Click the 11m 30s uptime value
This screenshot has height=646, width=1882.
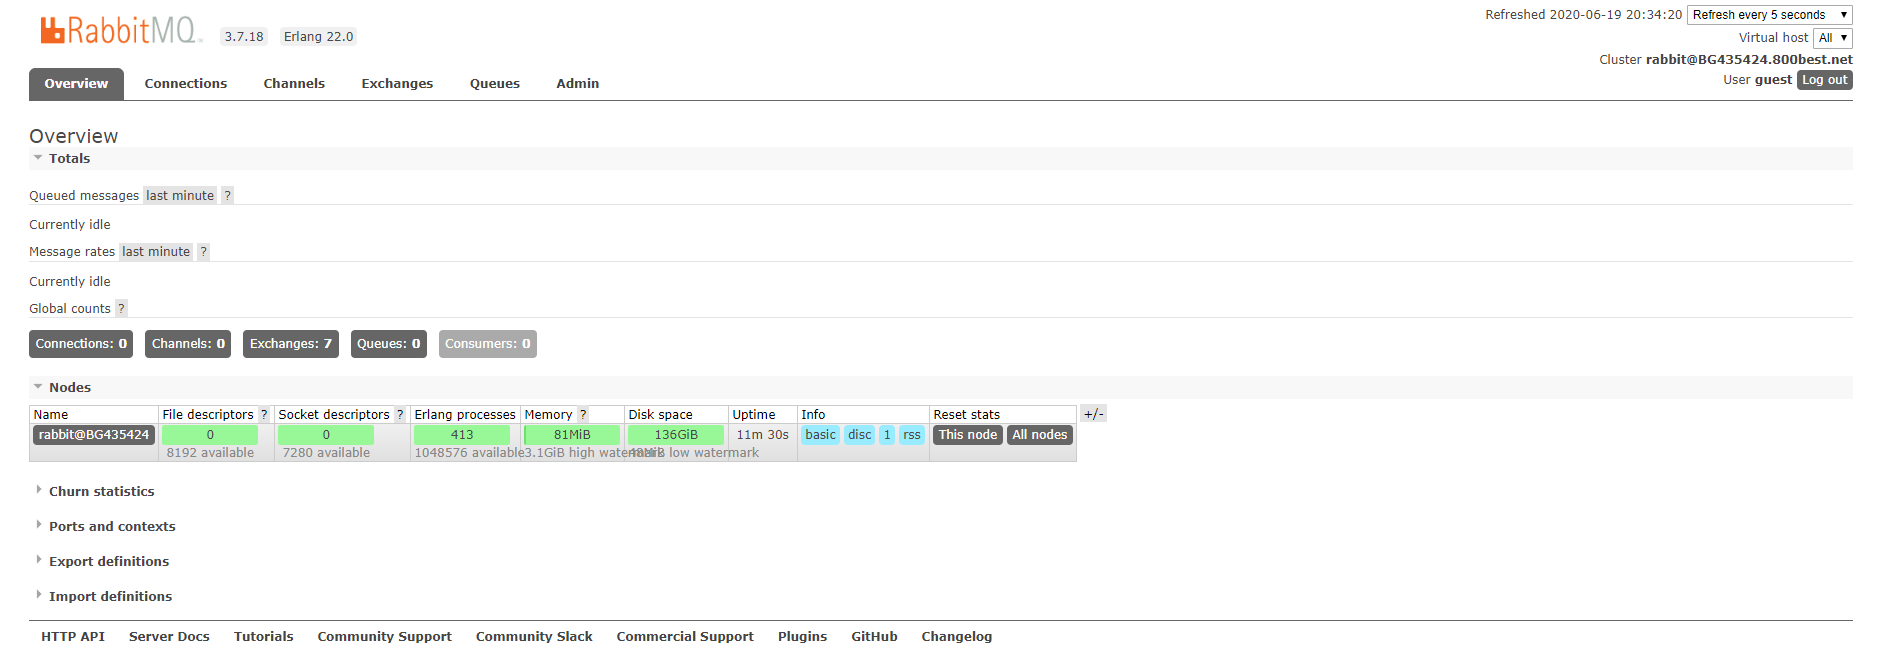(763, 435)
